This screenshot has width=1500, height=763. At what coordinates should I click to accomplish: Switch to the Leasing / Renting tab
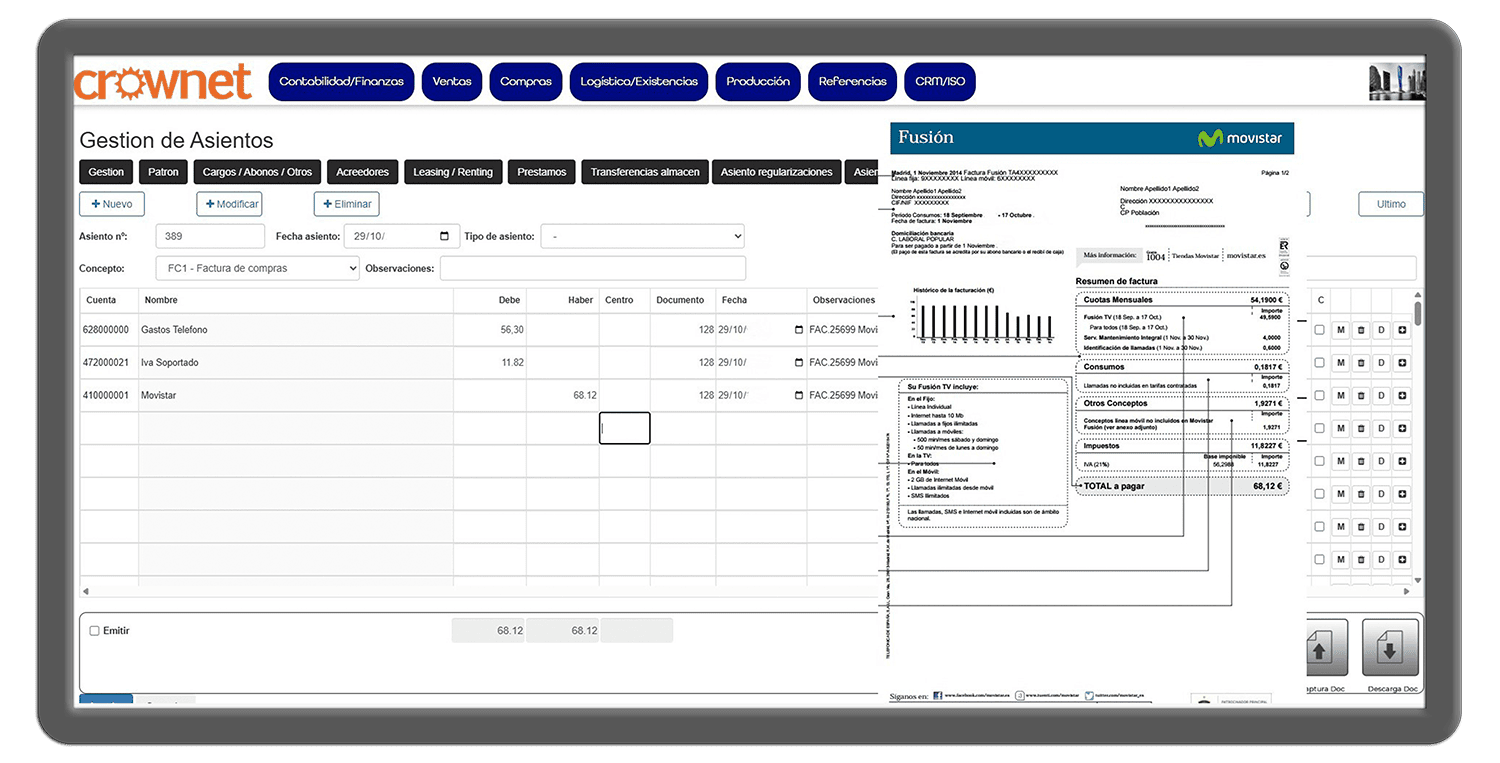[453, 172]
